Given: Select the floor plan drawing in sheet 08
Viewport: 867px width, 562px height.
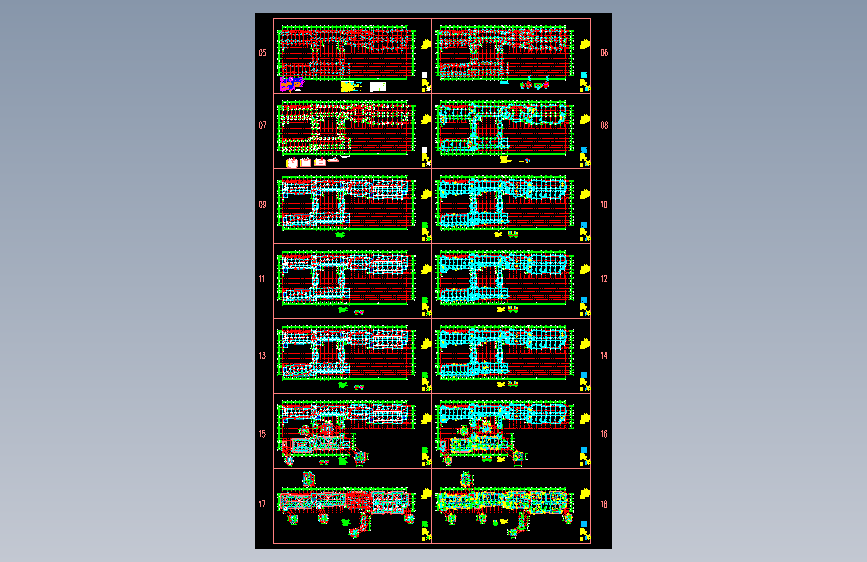Looking at the screenshot, I should (504, 127).
